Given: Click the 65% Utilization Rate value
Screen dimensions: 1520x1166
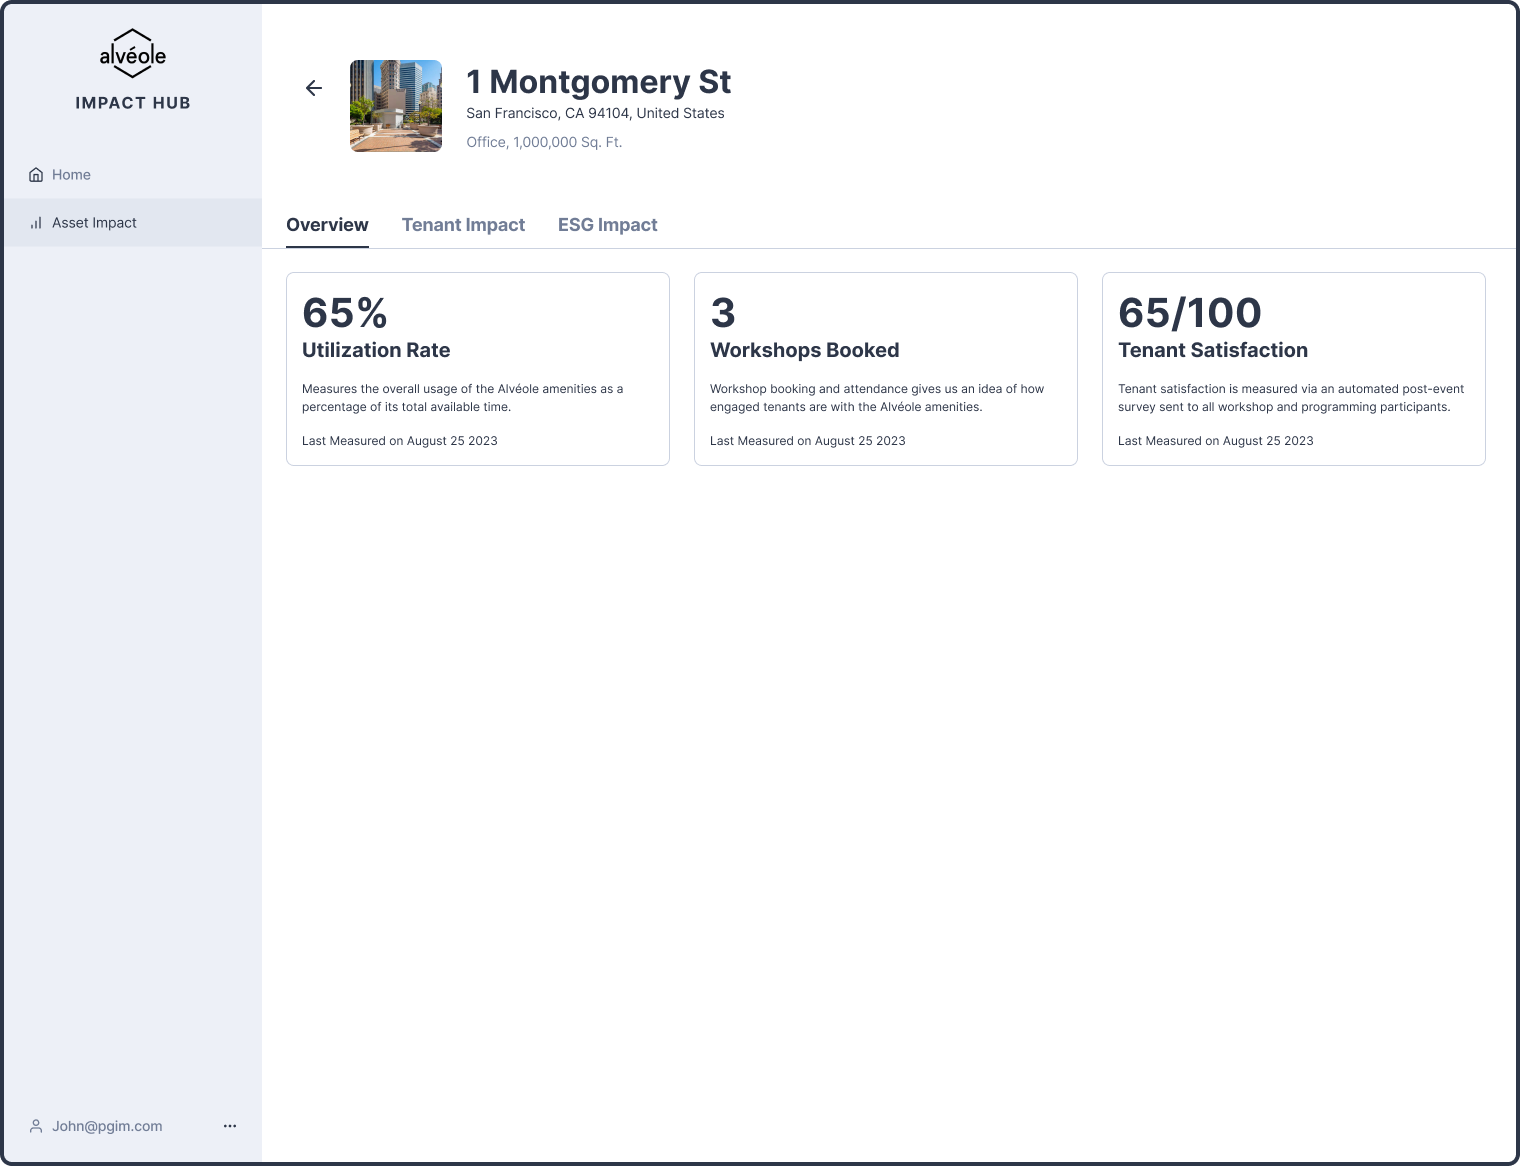Looking at the screenshot, I should [345, 313].
